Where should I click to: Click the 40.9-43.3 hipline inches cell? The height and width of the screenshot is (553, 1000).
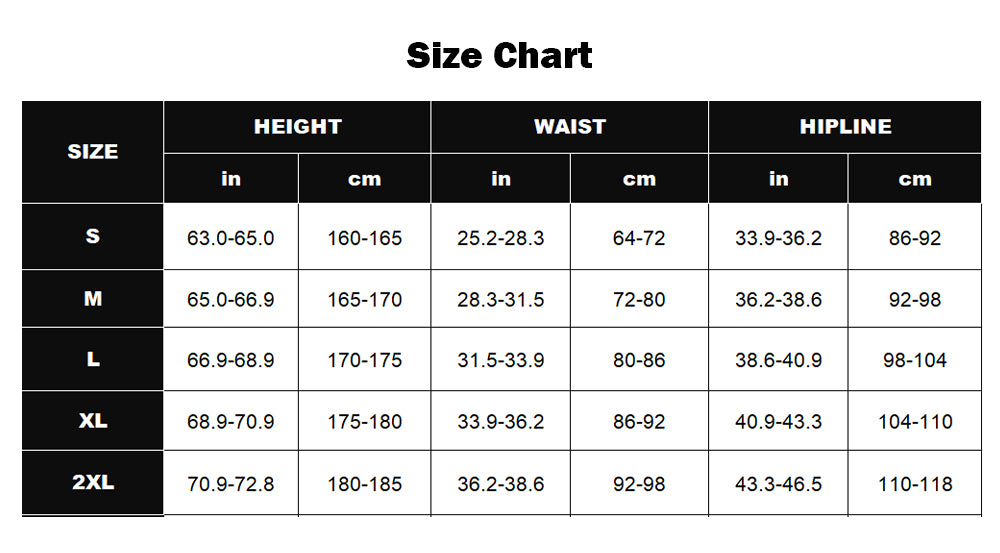[778, 422]
